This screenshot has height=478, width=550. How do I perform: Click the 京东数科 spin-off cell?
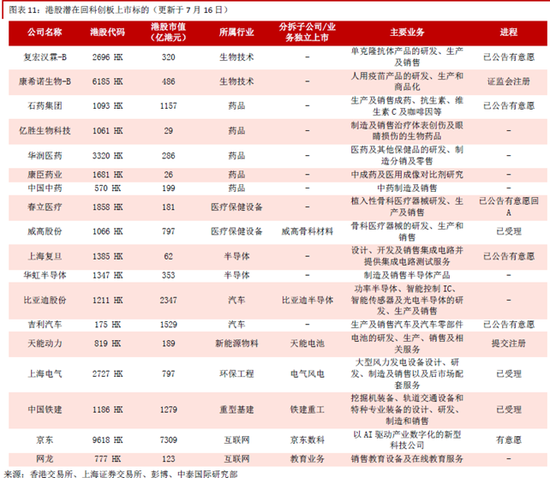[x=307, y=440]
